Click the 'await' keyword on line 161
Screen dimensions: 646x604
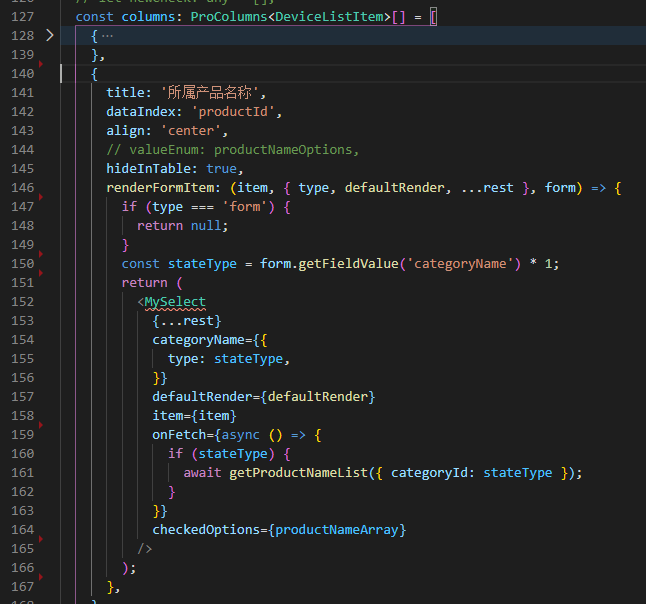point(202,473)
